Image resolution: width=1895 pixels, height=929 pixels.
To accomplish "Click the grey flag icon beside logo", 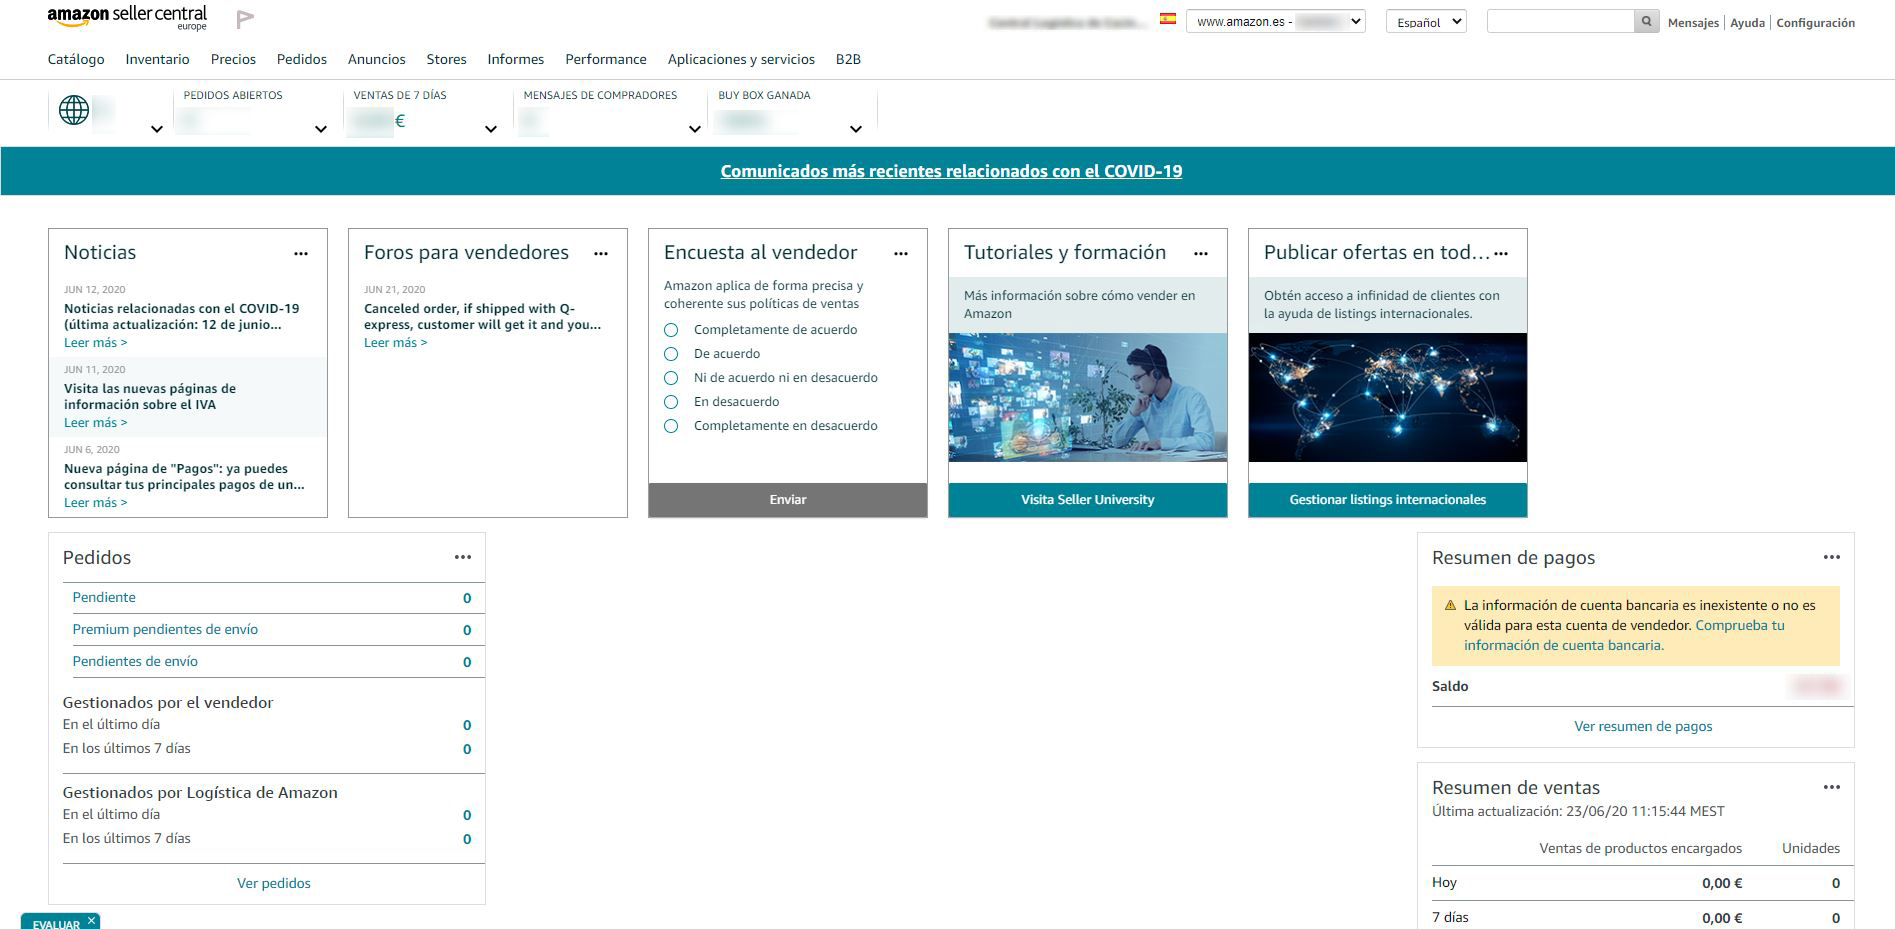I will 245,19.
